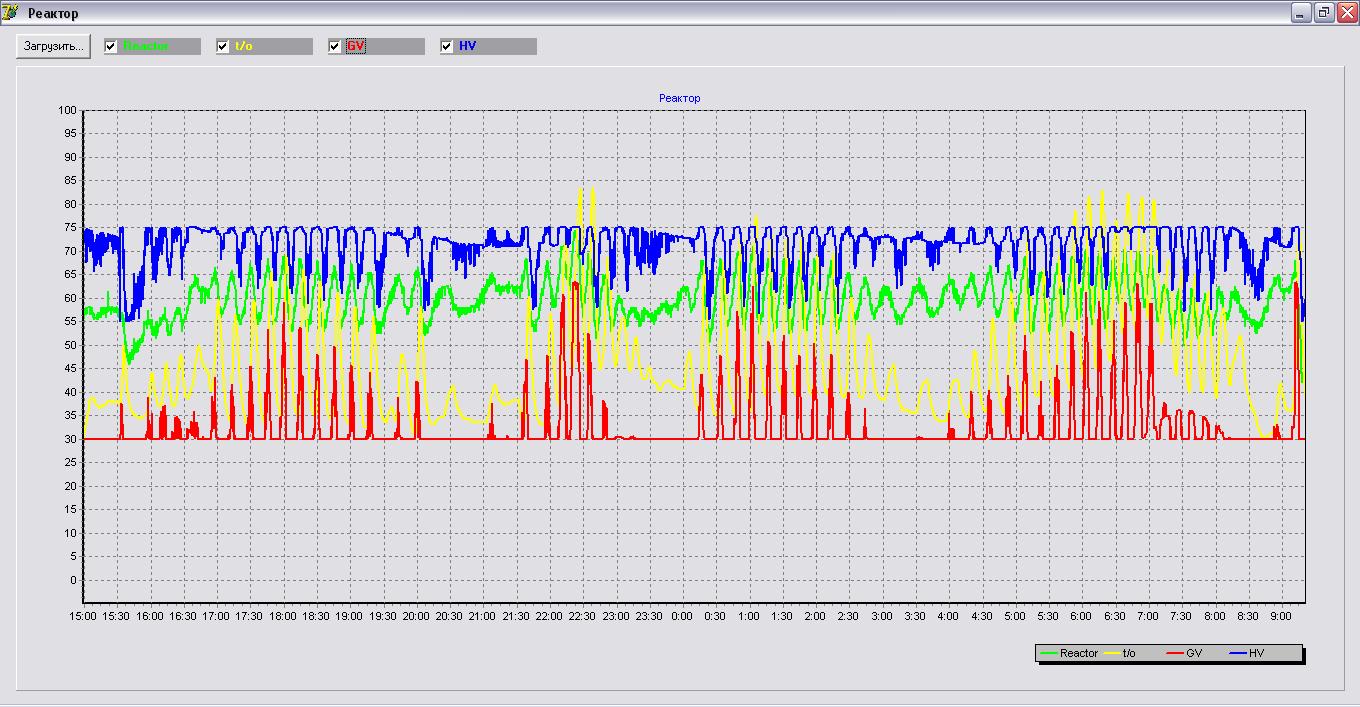Click the 15:00 start label on time axis
The image size is (1360, 707).
(83, 617)
